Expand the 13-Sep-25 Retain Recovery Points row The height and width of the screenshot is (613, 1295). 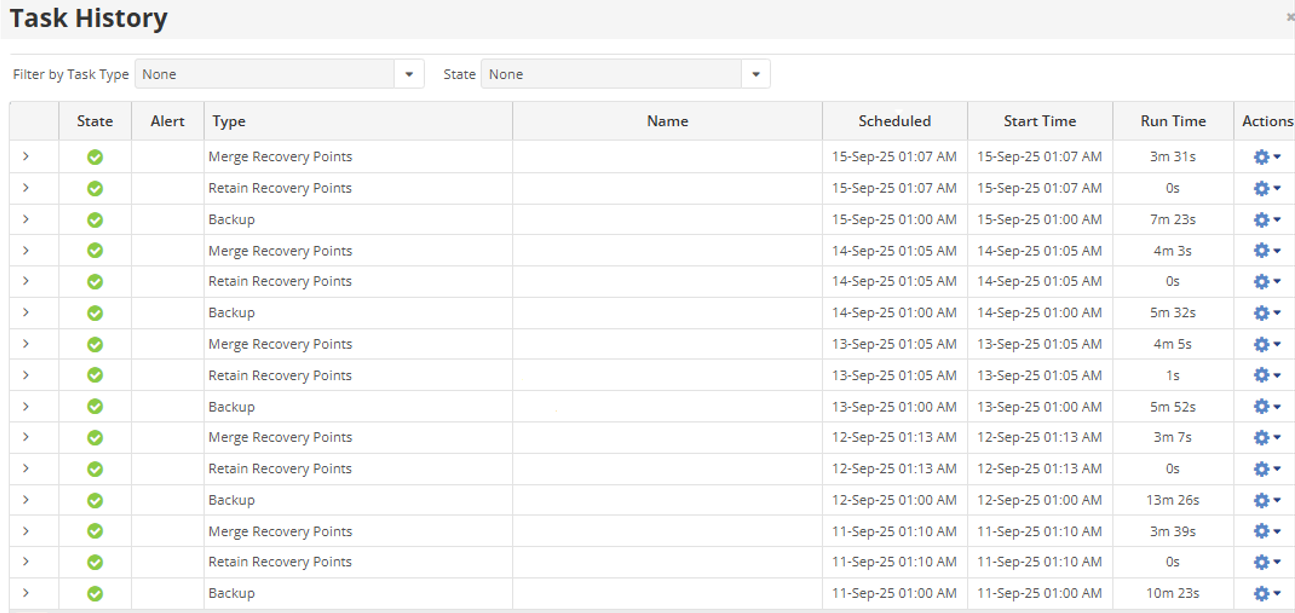point(26,374)
